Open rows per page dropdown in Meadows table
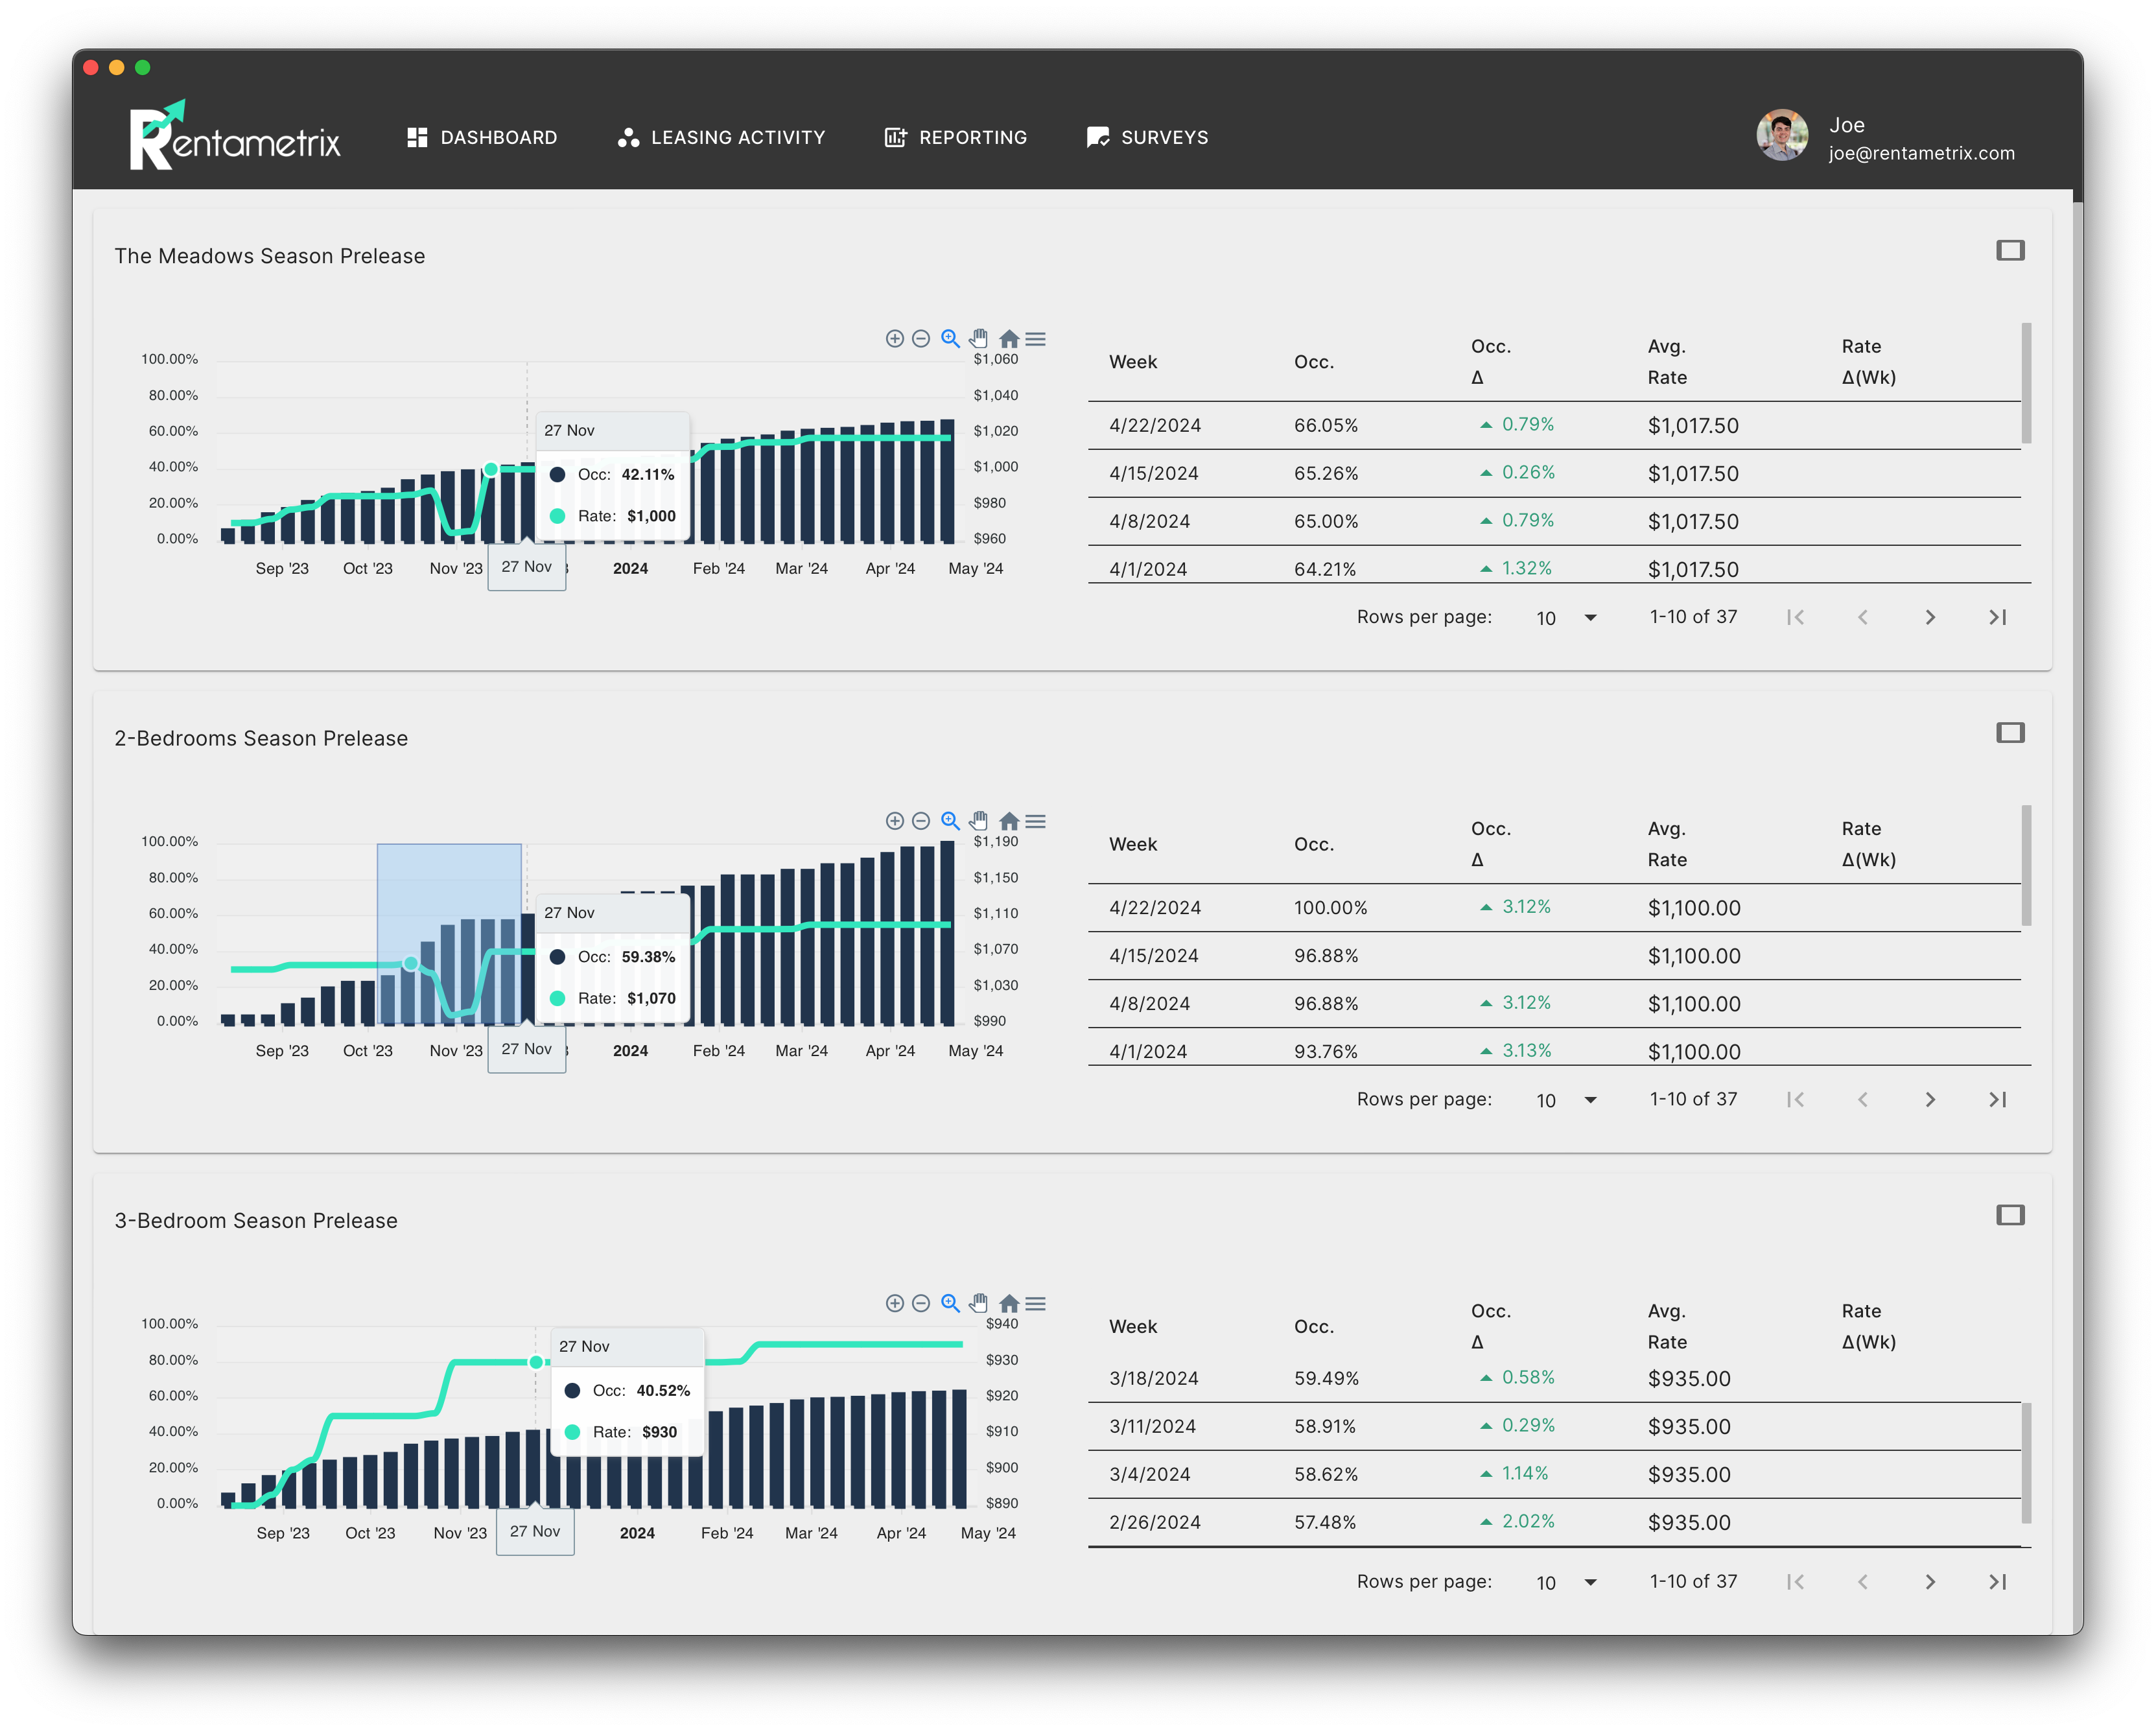This screenshot has height=1731, width=2156. 1566,618
